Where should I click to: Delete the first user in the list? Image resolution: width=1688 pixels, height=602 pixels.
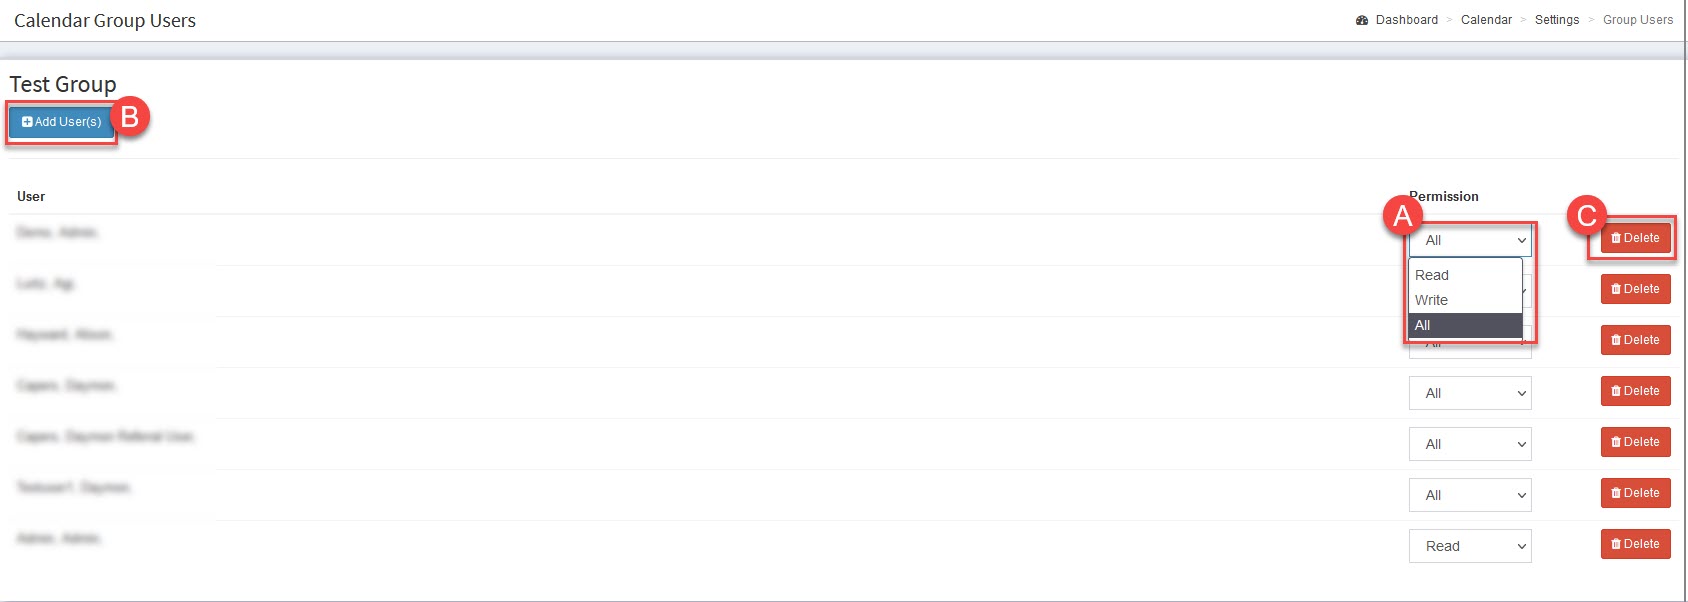point(1636,238)
